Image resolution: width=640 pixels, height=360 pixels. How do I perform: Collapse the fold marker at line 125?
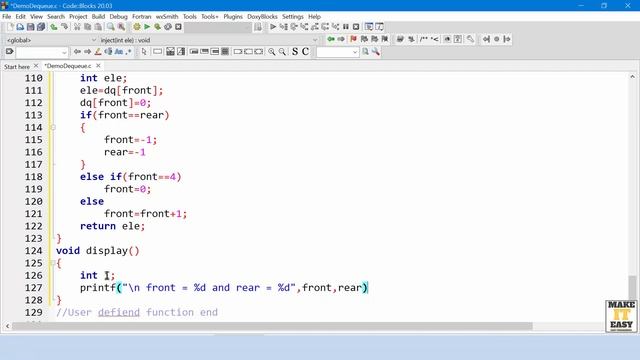pyautogui.click(x=53, y=263)
